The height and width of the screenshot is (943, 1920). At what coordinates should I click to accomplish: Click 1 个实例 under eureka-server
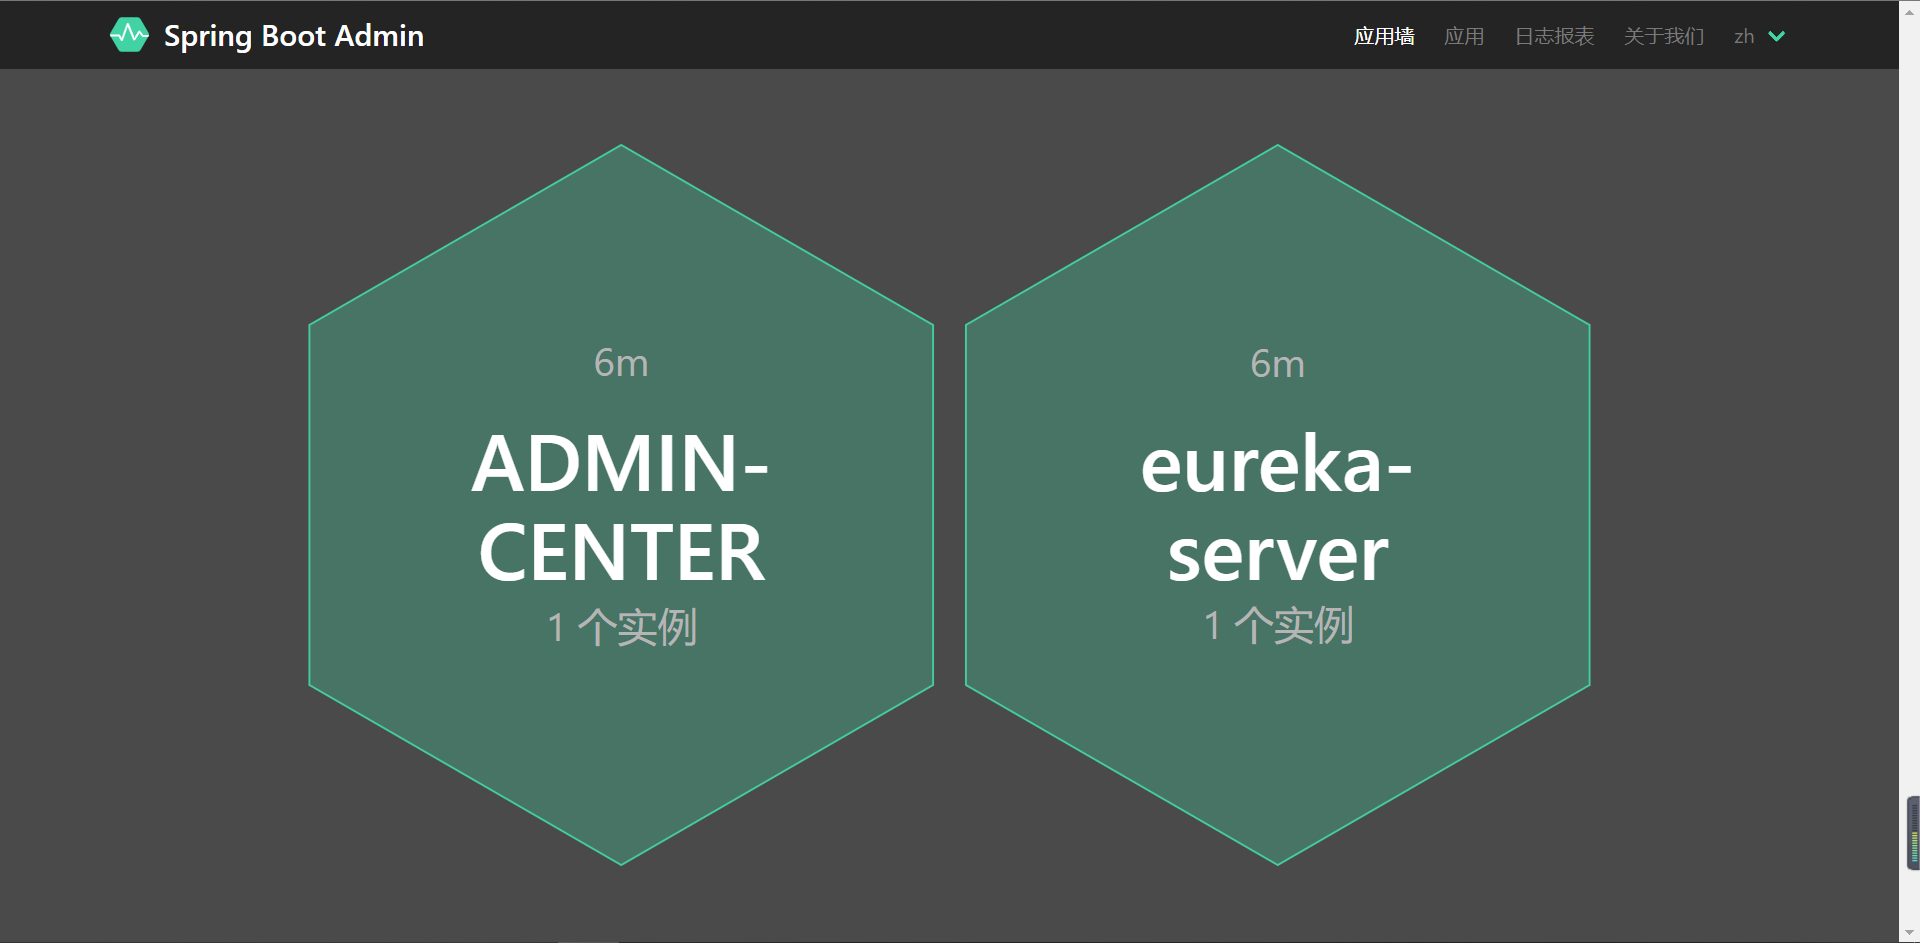coord(1277,625)
